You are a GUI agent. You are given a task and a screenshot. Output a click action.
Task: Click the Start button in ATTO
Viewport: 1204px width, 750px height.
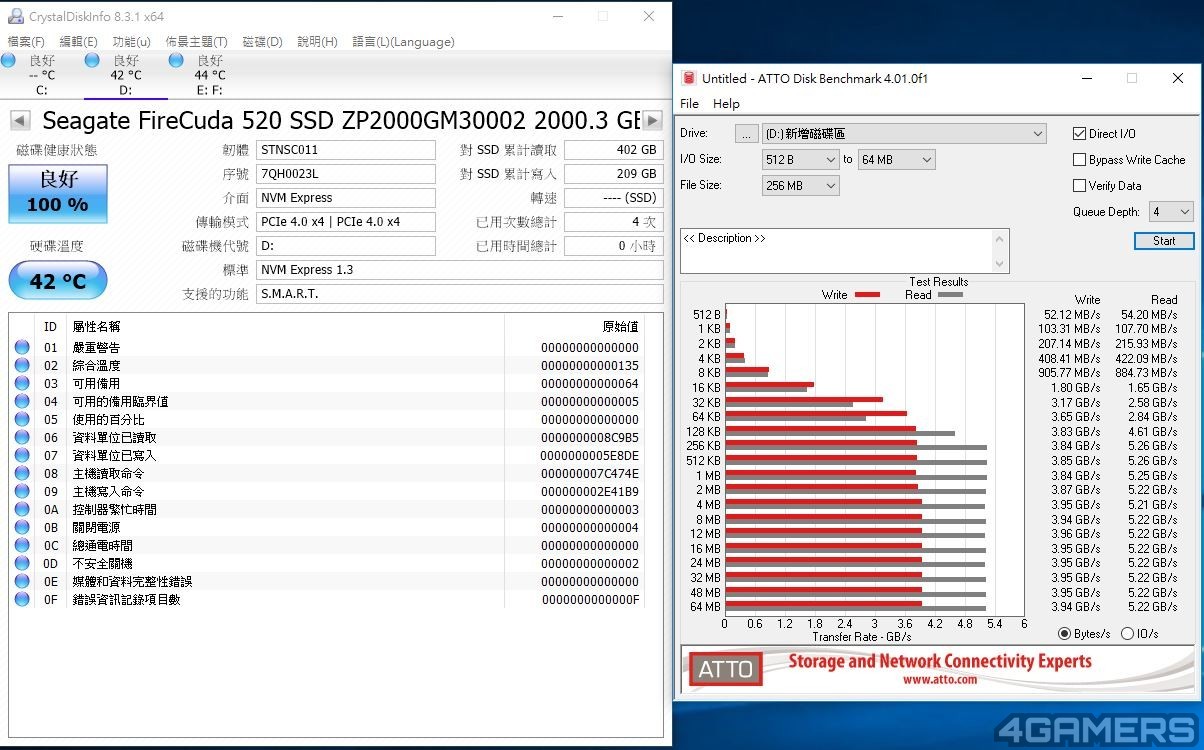coord(1164,241)
